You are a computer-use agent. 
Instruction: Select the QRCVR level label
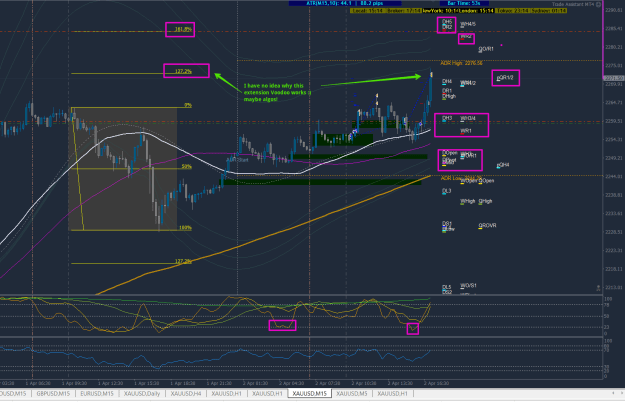[x=487, y=226]
